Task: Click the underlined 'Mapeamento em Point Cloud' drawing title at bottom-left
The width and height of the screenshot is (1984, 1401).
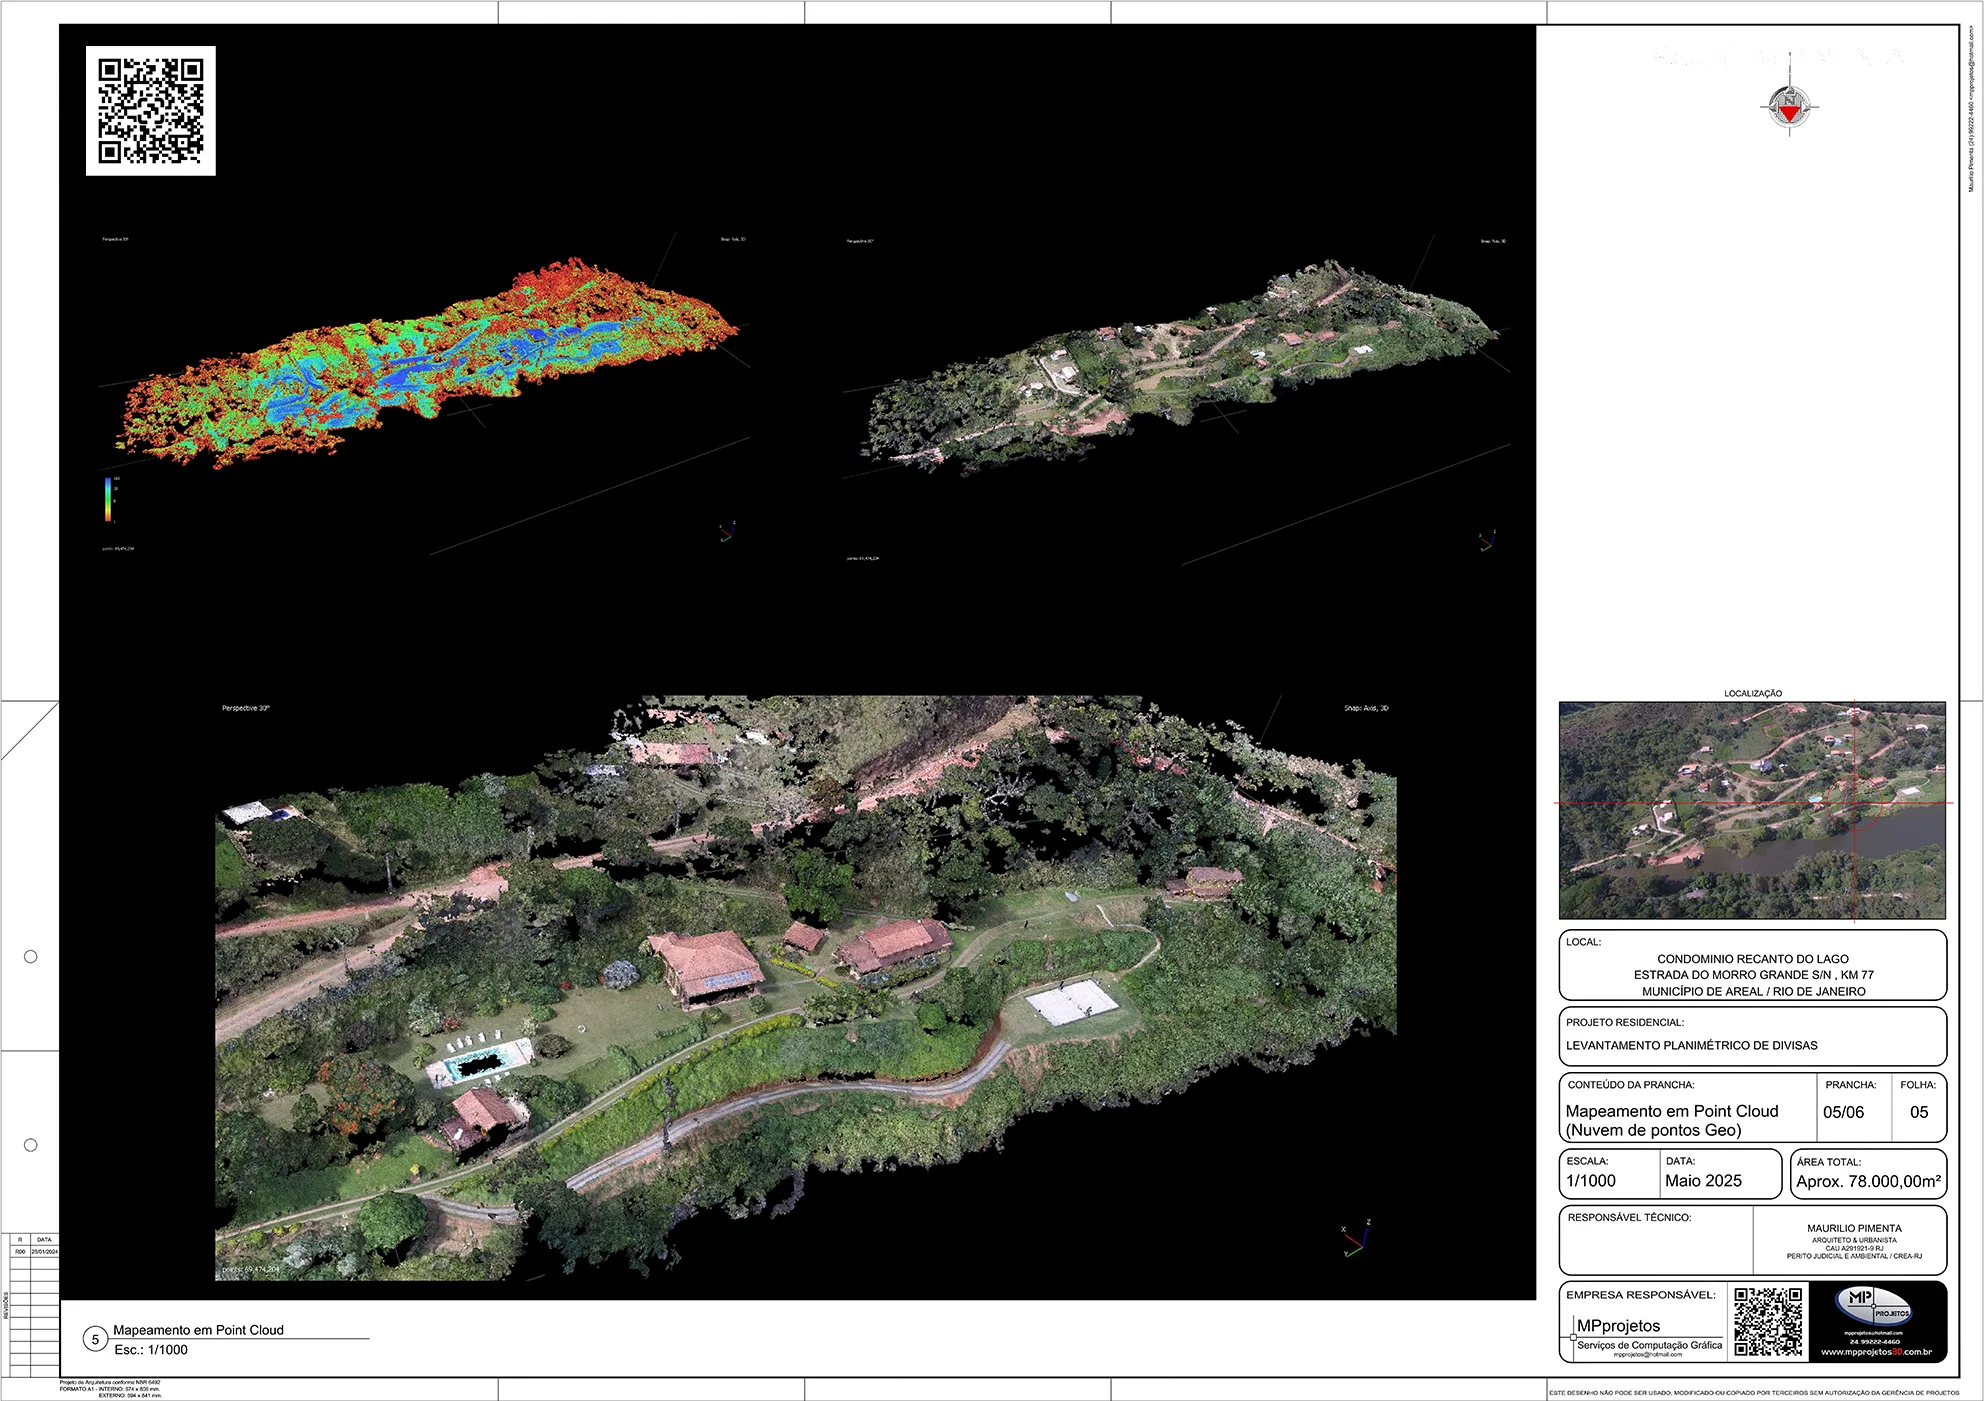Action: point(198,1330)
